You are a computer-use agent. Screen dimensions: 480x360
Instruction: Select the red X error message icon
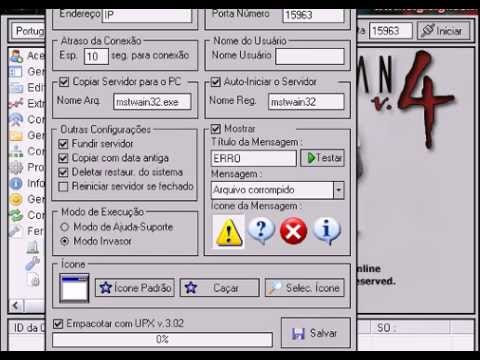click(293, 231)
